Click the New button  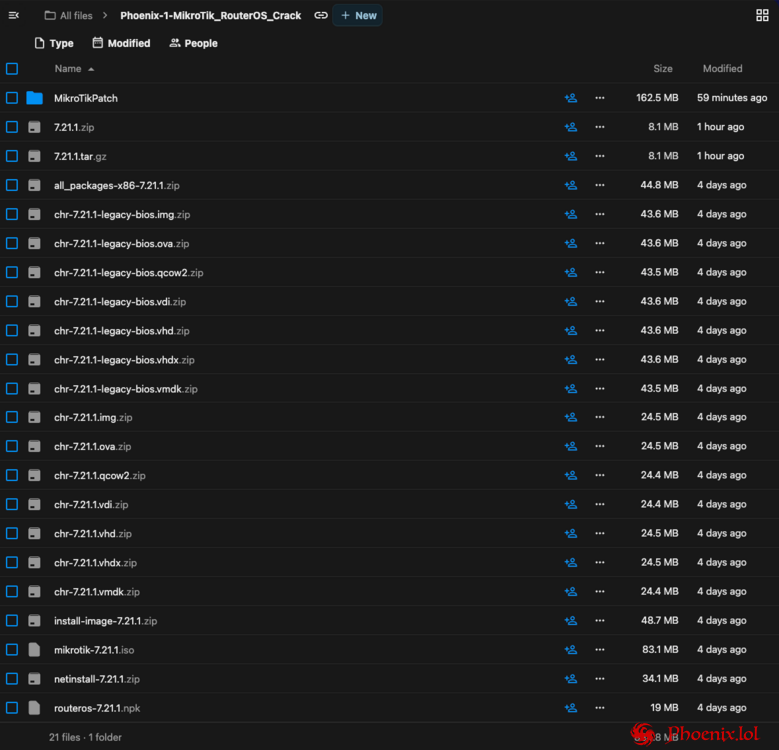[358, 15]
